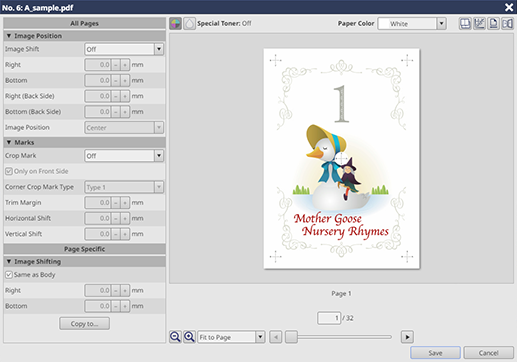The width and height of the screenshot is (517, 362).
Task: Click the single page view icon
Action: tap(493, 24)
